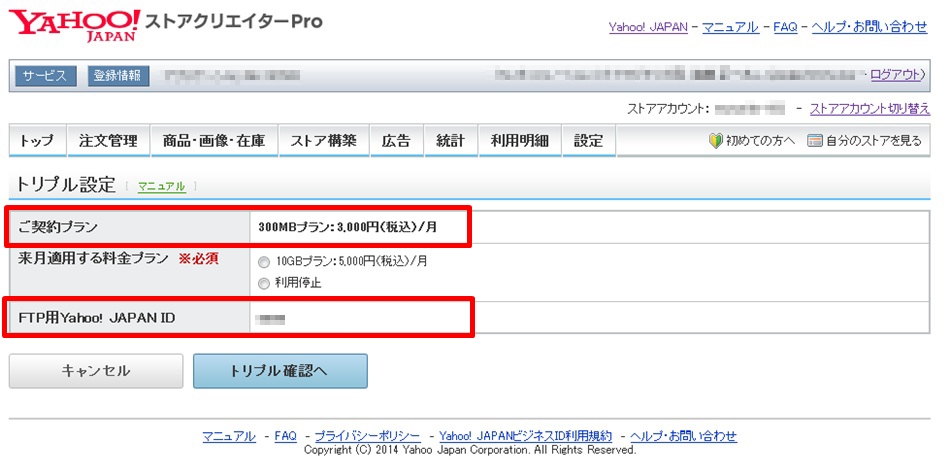Viewport: 950px width, 475px height.
Task: Click the トリプル設定 heading
Action: pyautogui.click(x=65, y=185)
